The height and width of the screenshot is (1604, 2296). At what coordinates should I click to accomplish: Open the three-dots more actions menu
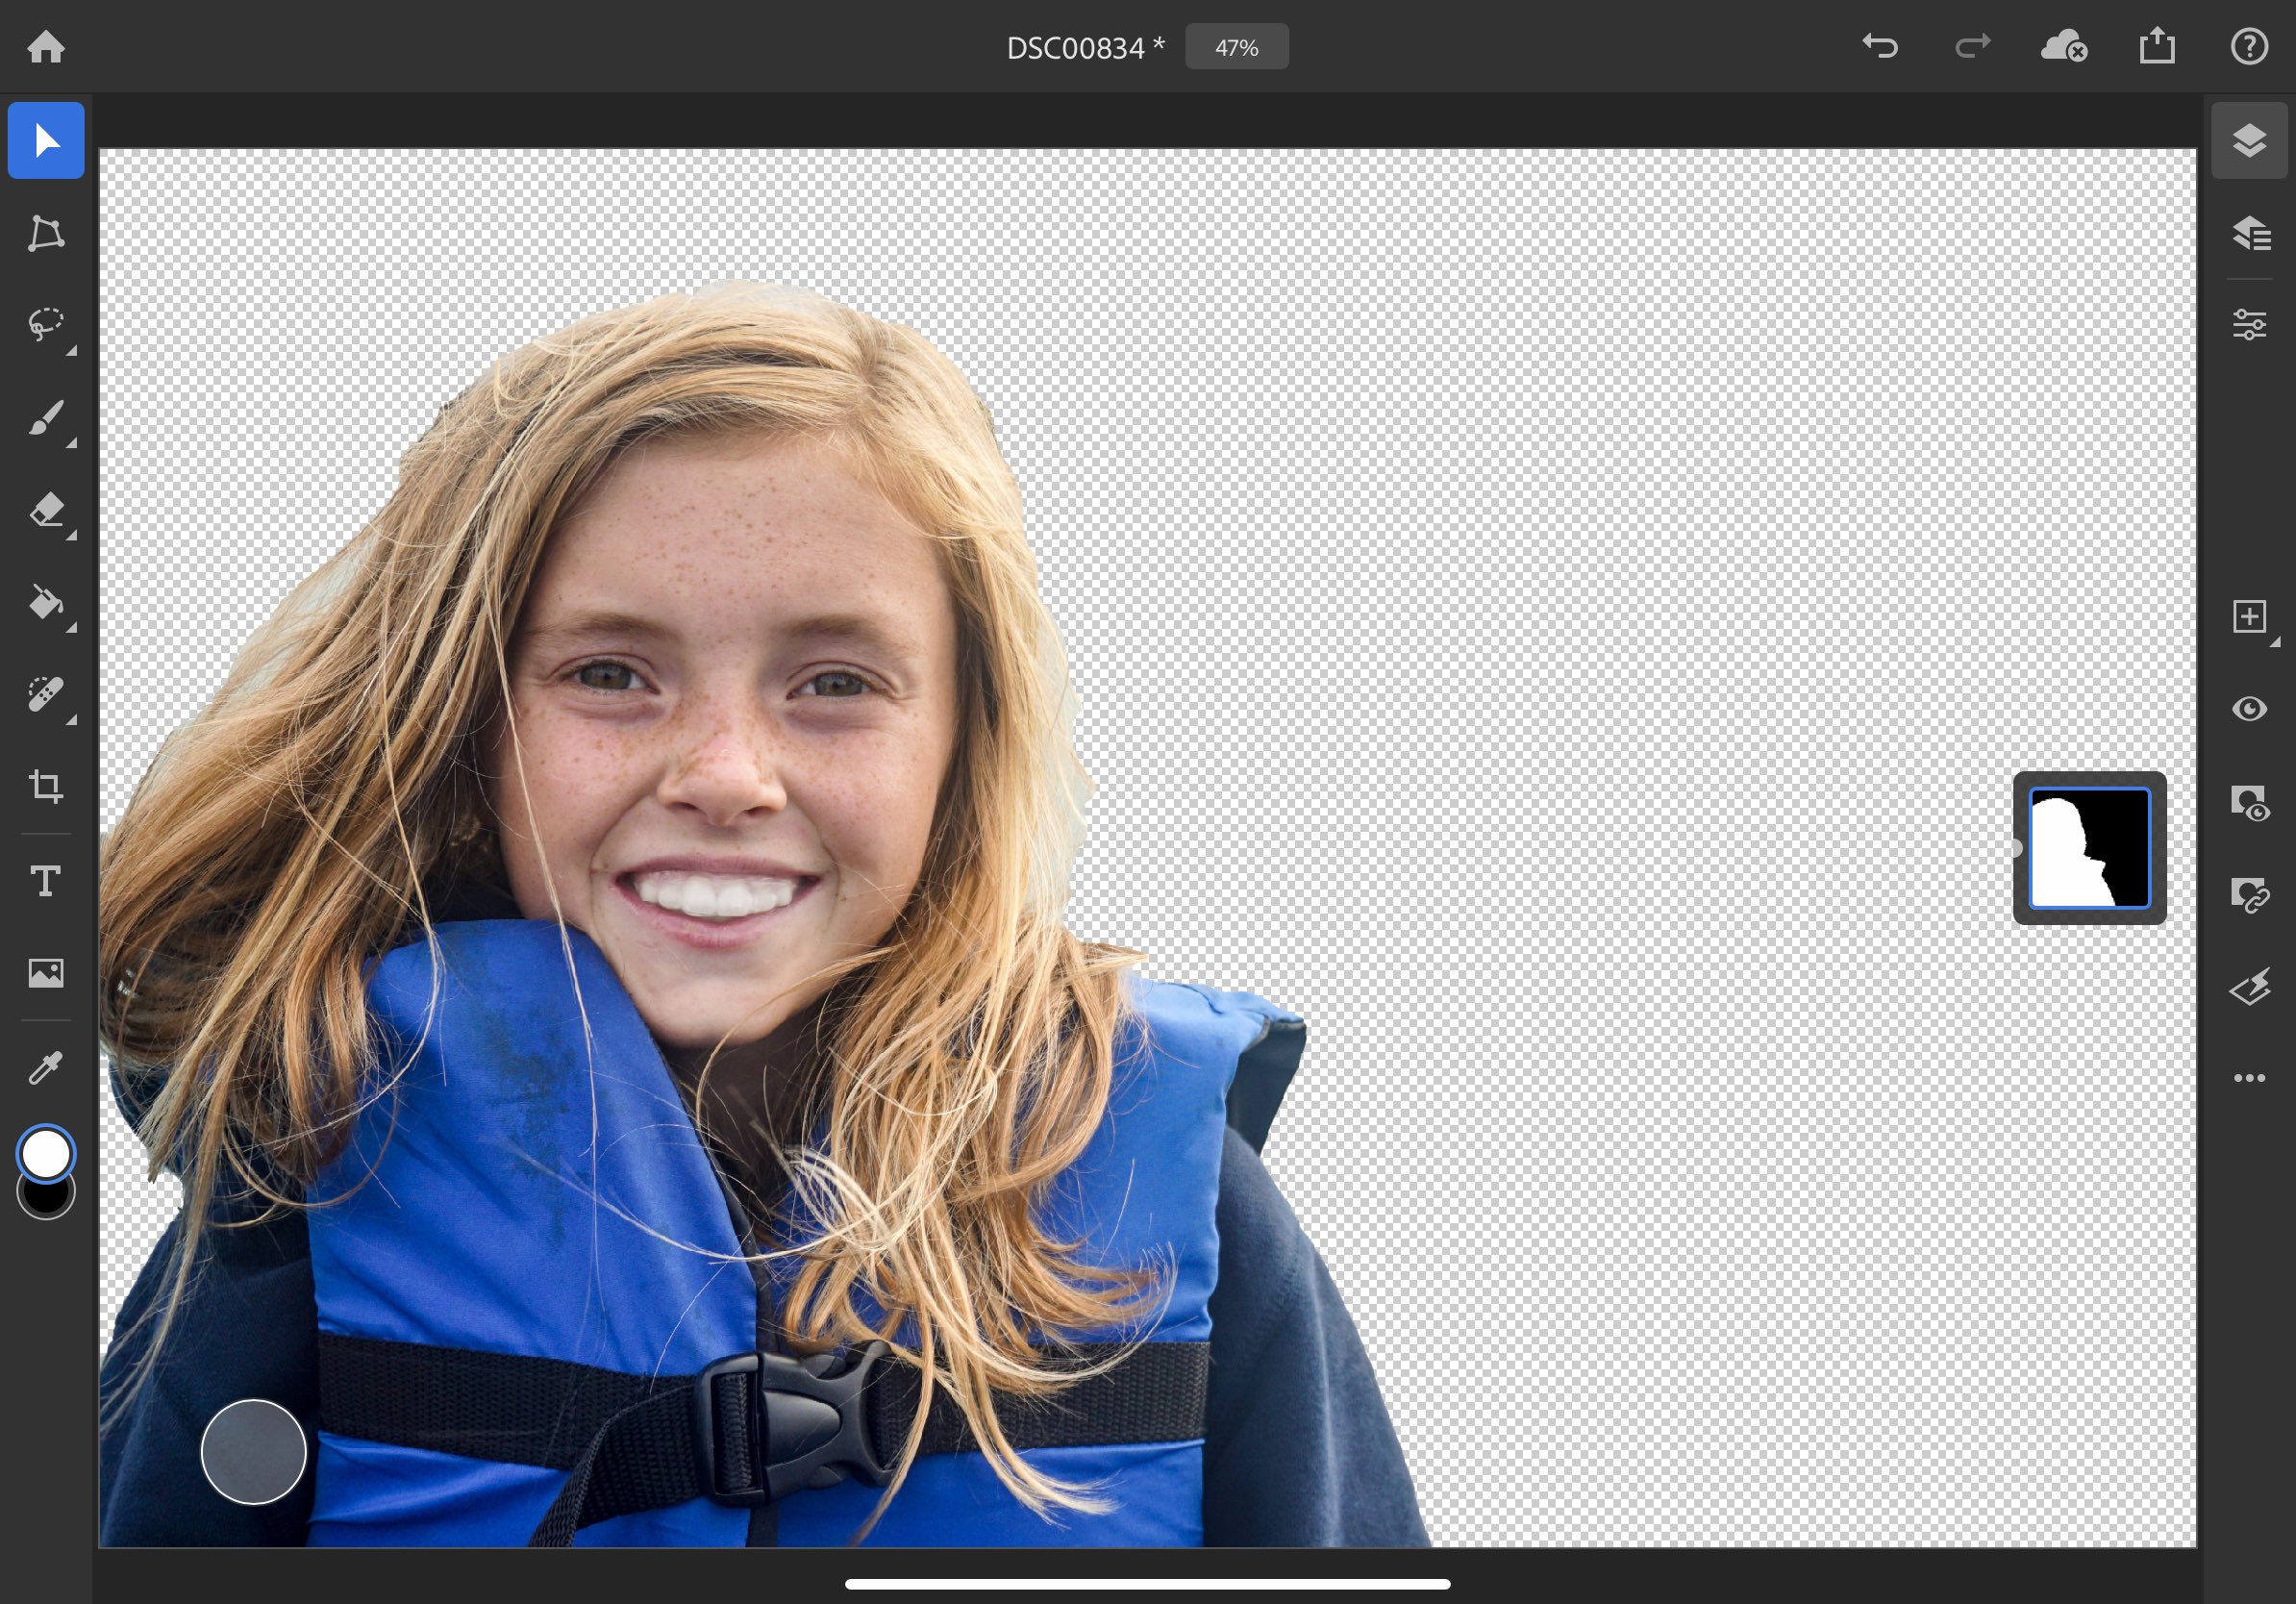[2249, 1077]
